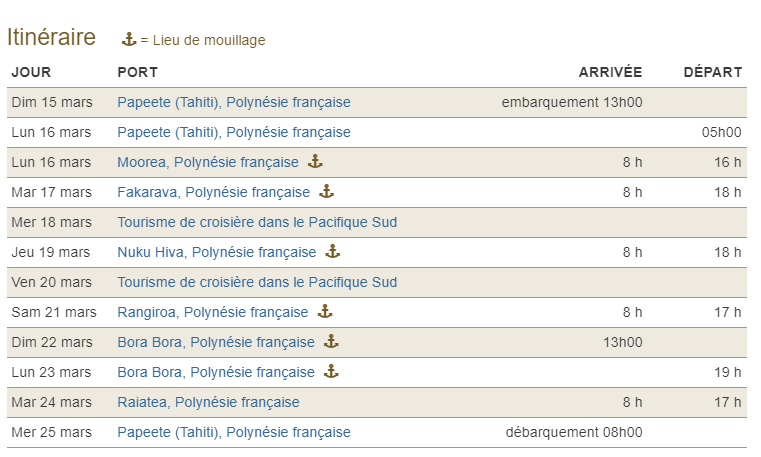The width and height of the screenshot is (761, 457).
Task: Click the anchor icon next to Rangiroa
Action: pos(325,311)
